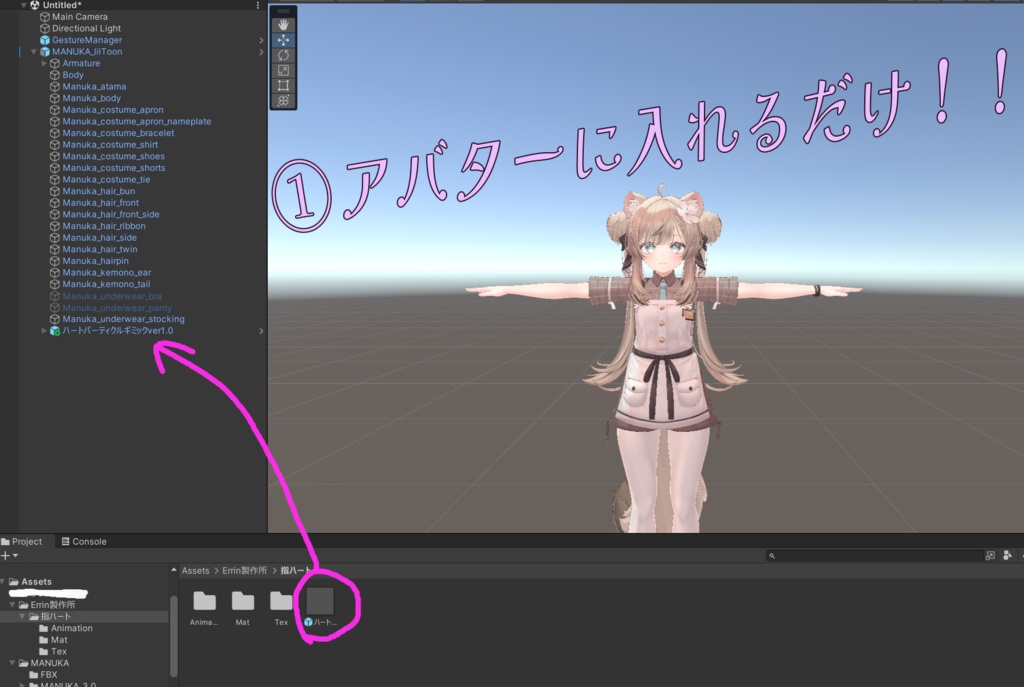Open the Anima... folder in project grid
The width and height of the screenshot is (1024, 687).
(204, 608)
